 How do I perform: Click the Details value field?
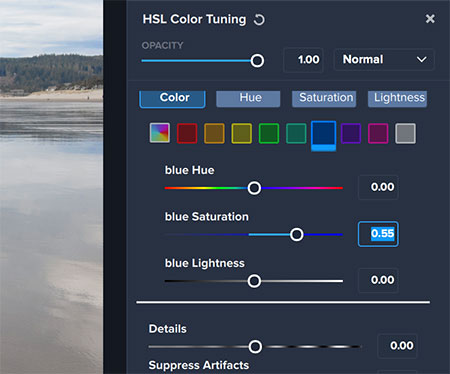[397, 346]
